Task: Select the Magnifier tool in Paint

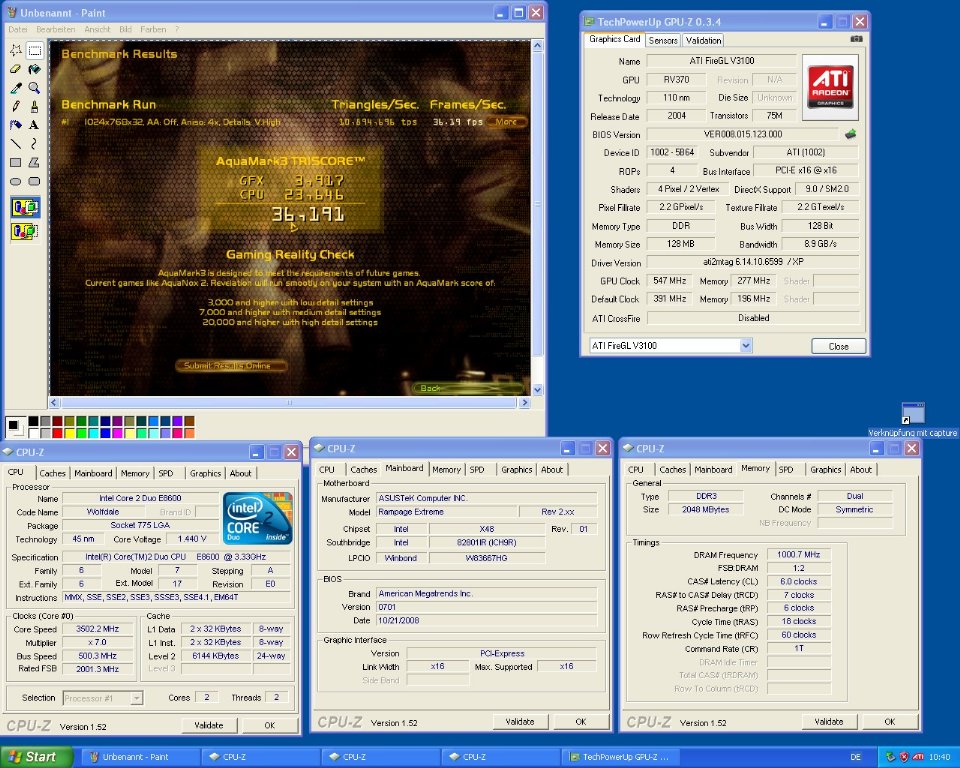Action: [x=34, y=88]
